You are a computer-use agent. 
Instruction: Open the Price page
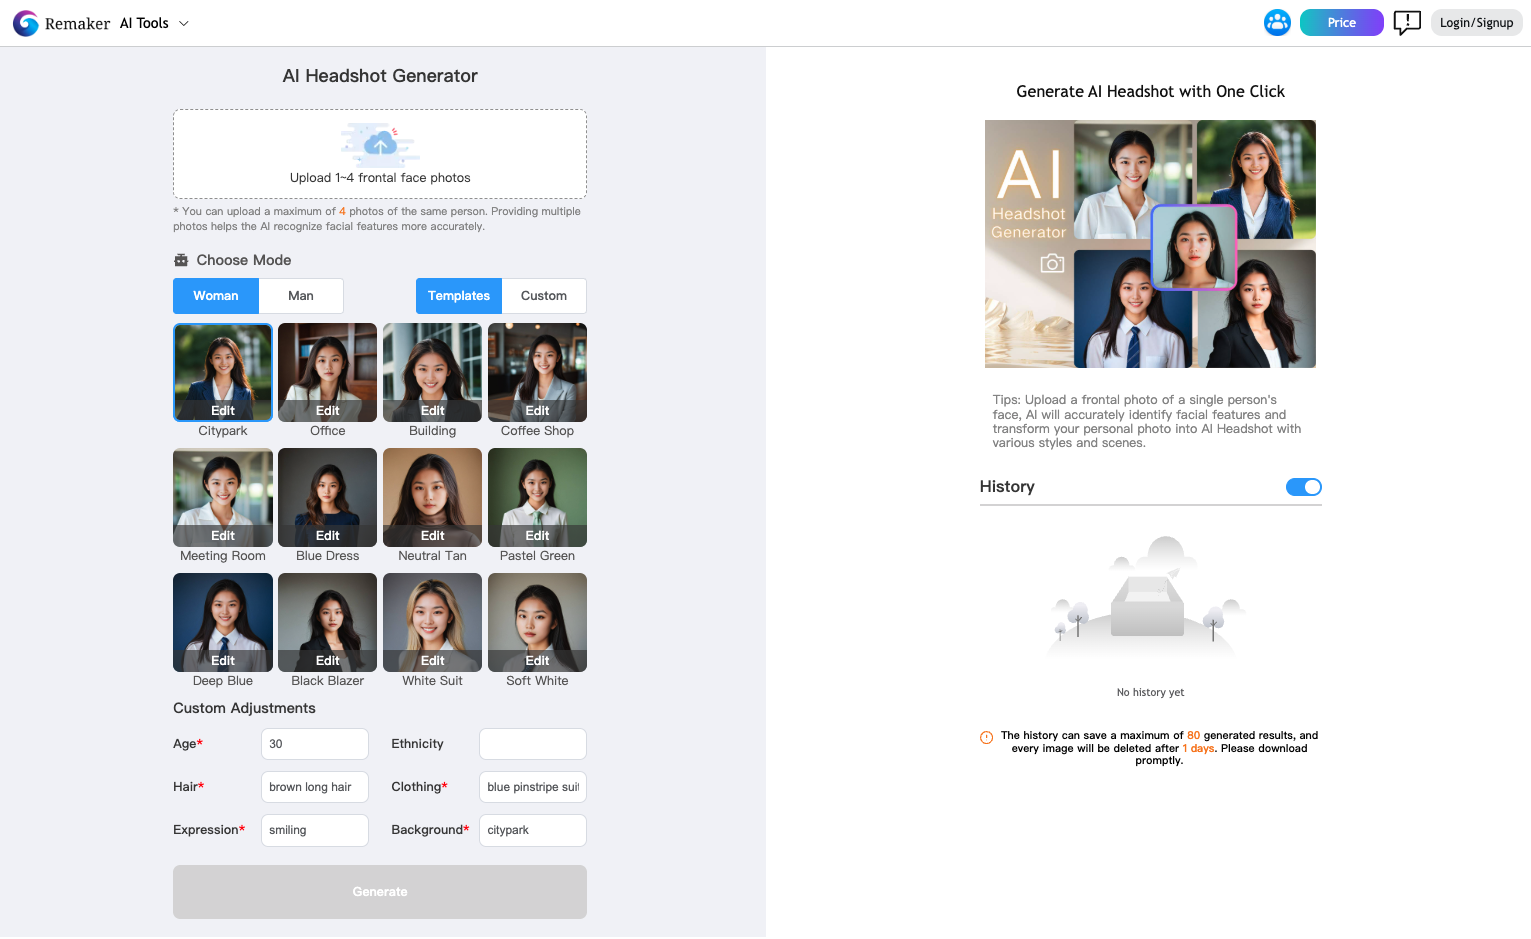coord(1341,22)
